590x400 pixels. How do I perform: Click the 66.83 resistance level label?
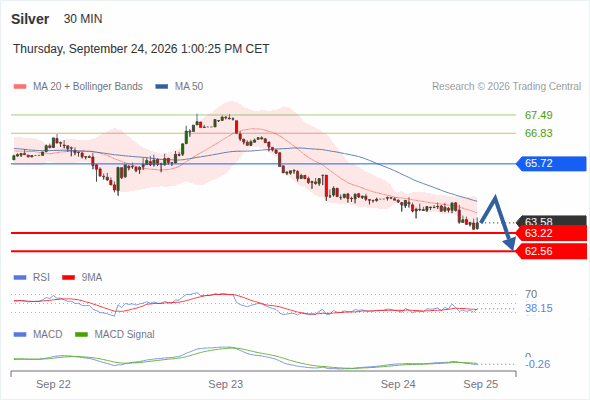pos(538,133)
